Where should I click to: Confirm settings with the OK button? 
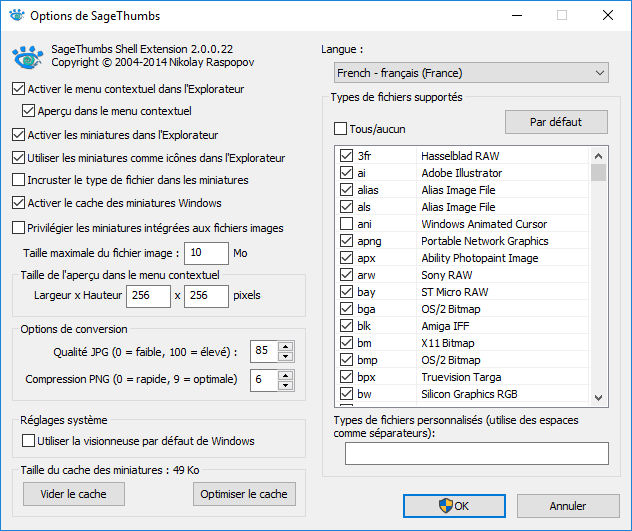click(454, 506)
